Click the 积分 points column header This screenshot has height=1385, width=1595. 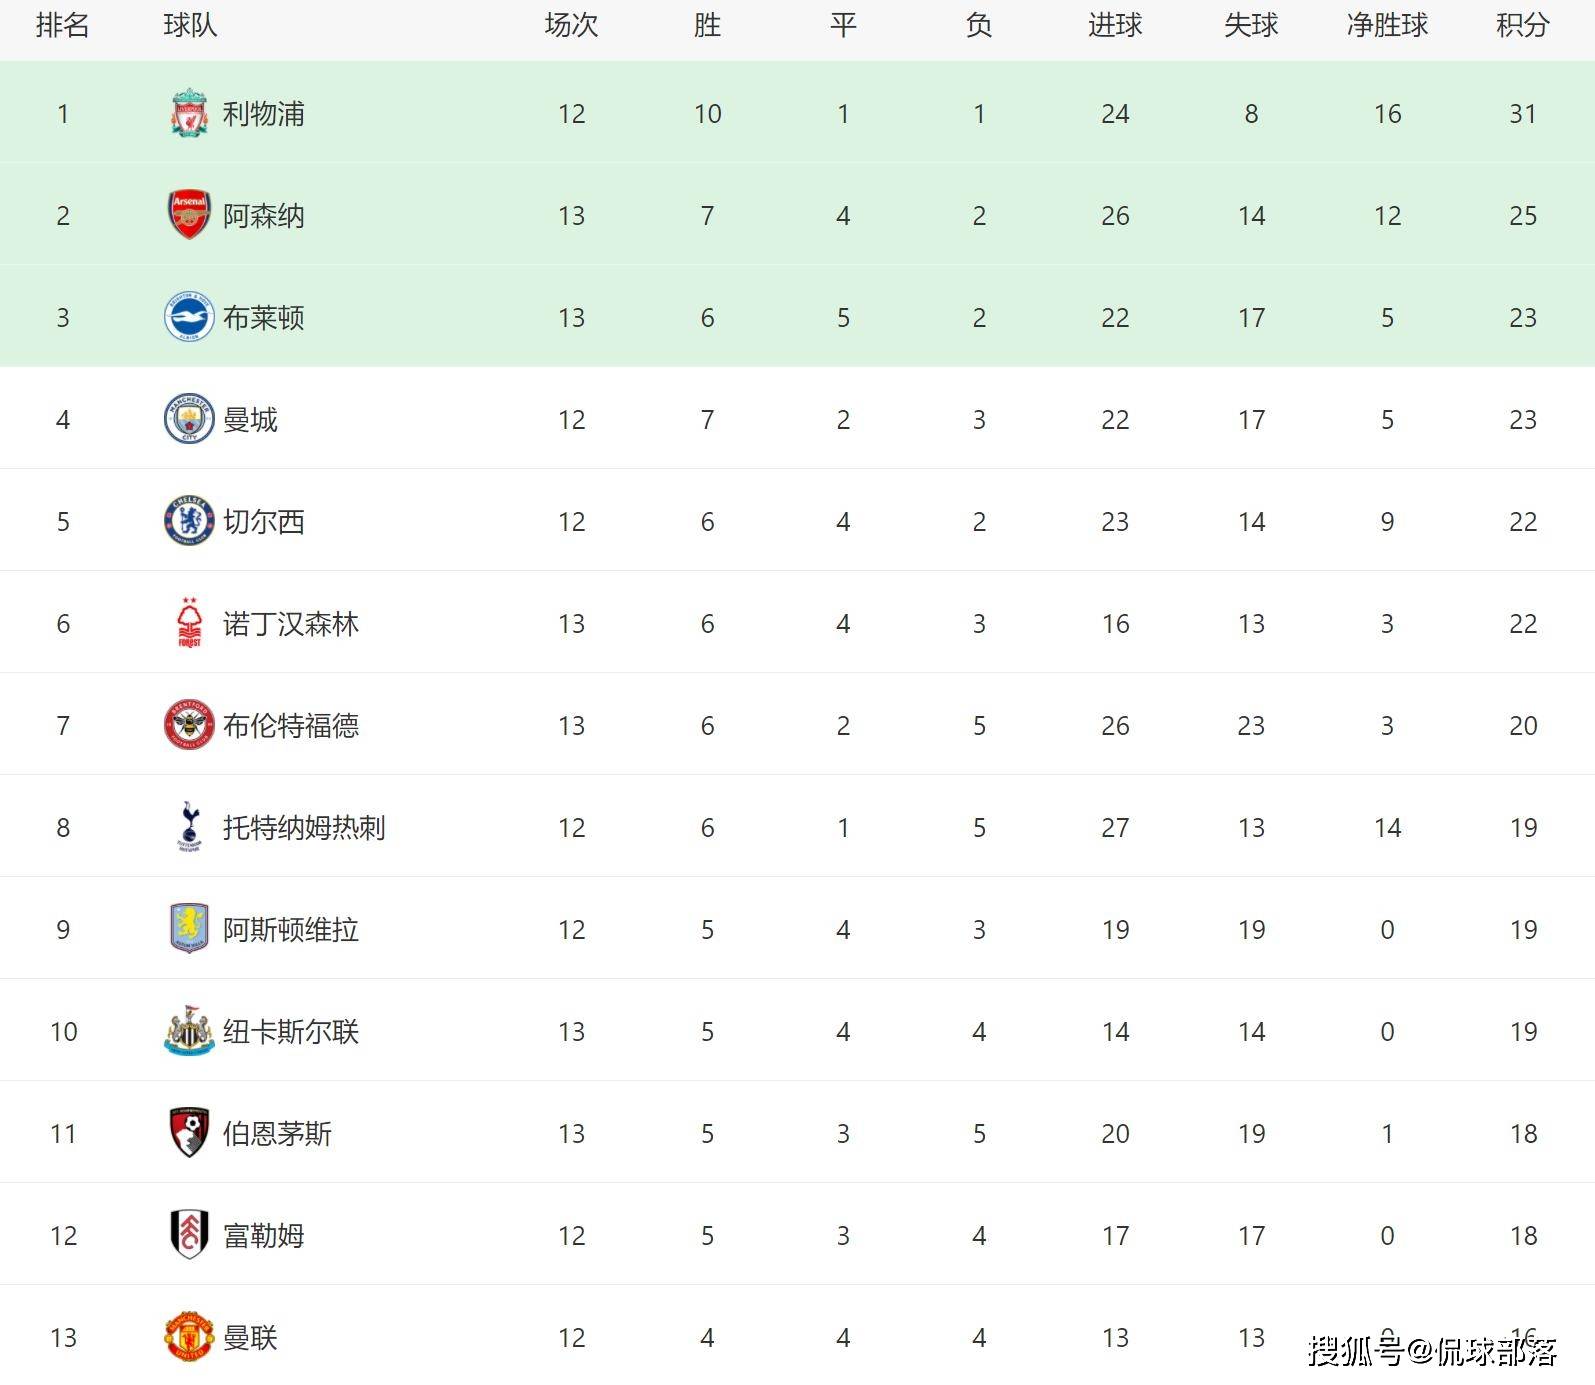(x=1523, y=25)
